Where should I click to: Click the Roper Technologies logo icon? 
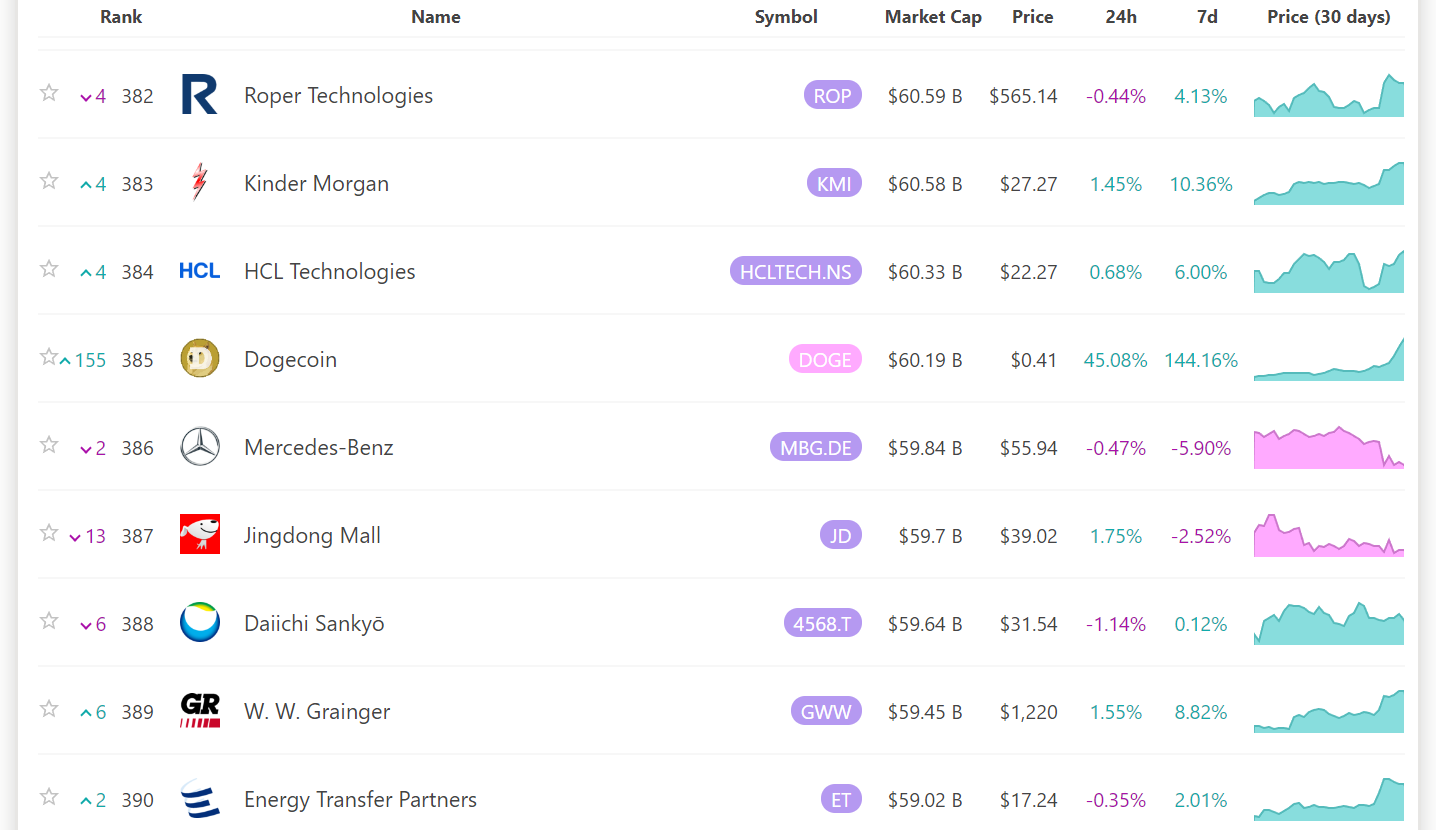[x=199, y=95]
